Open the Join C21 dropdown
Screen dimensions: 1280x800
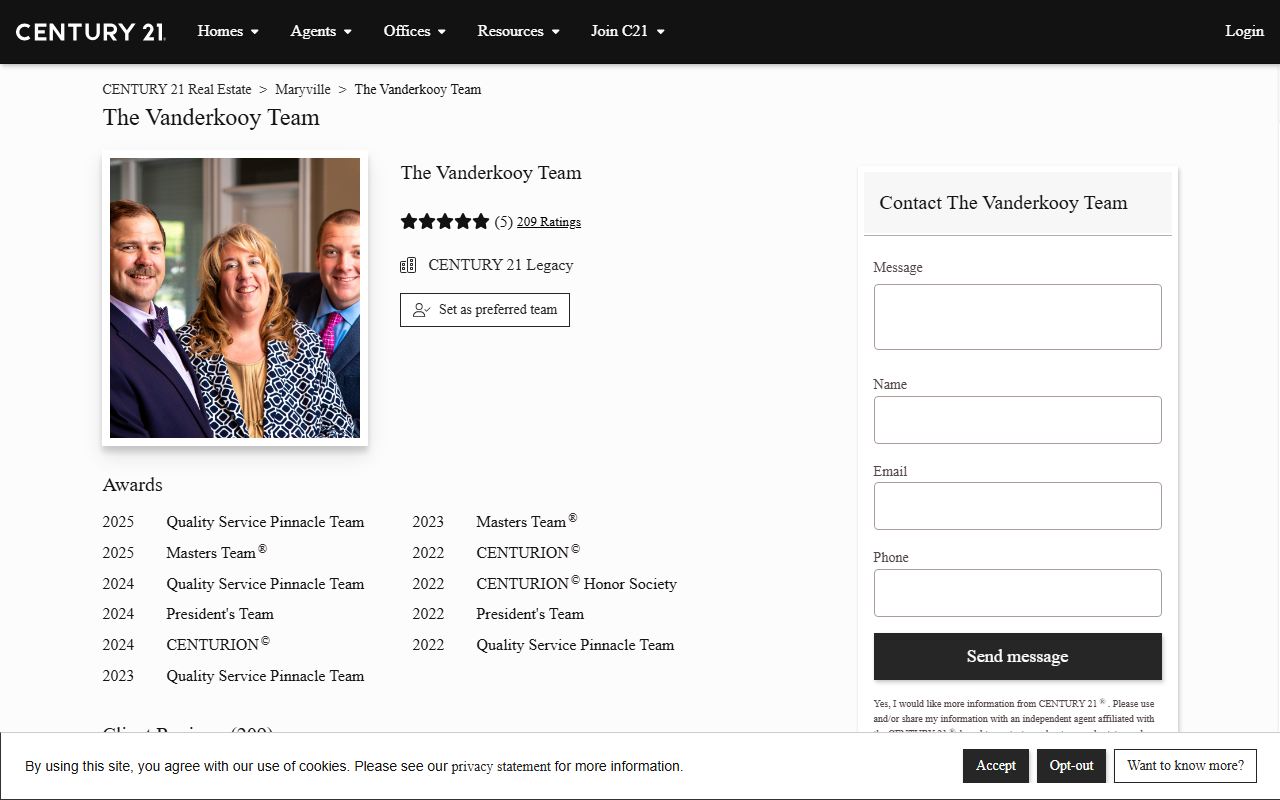pos(627,31)
